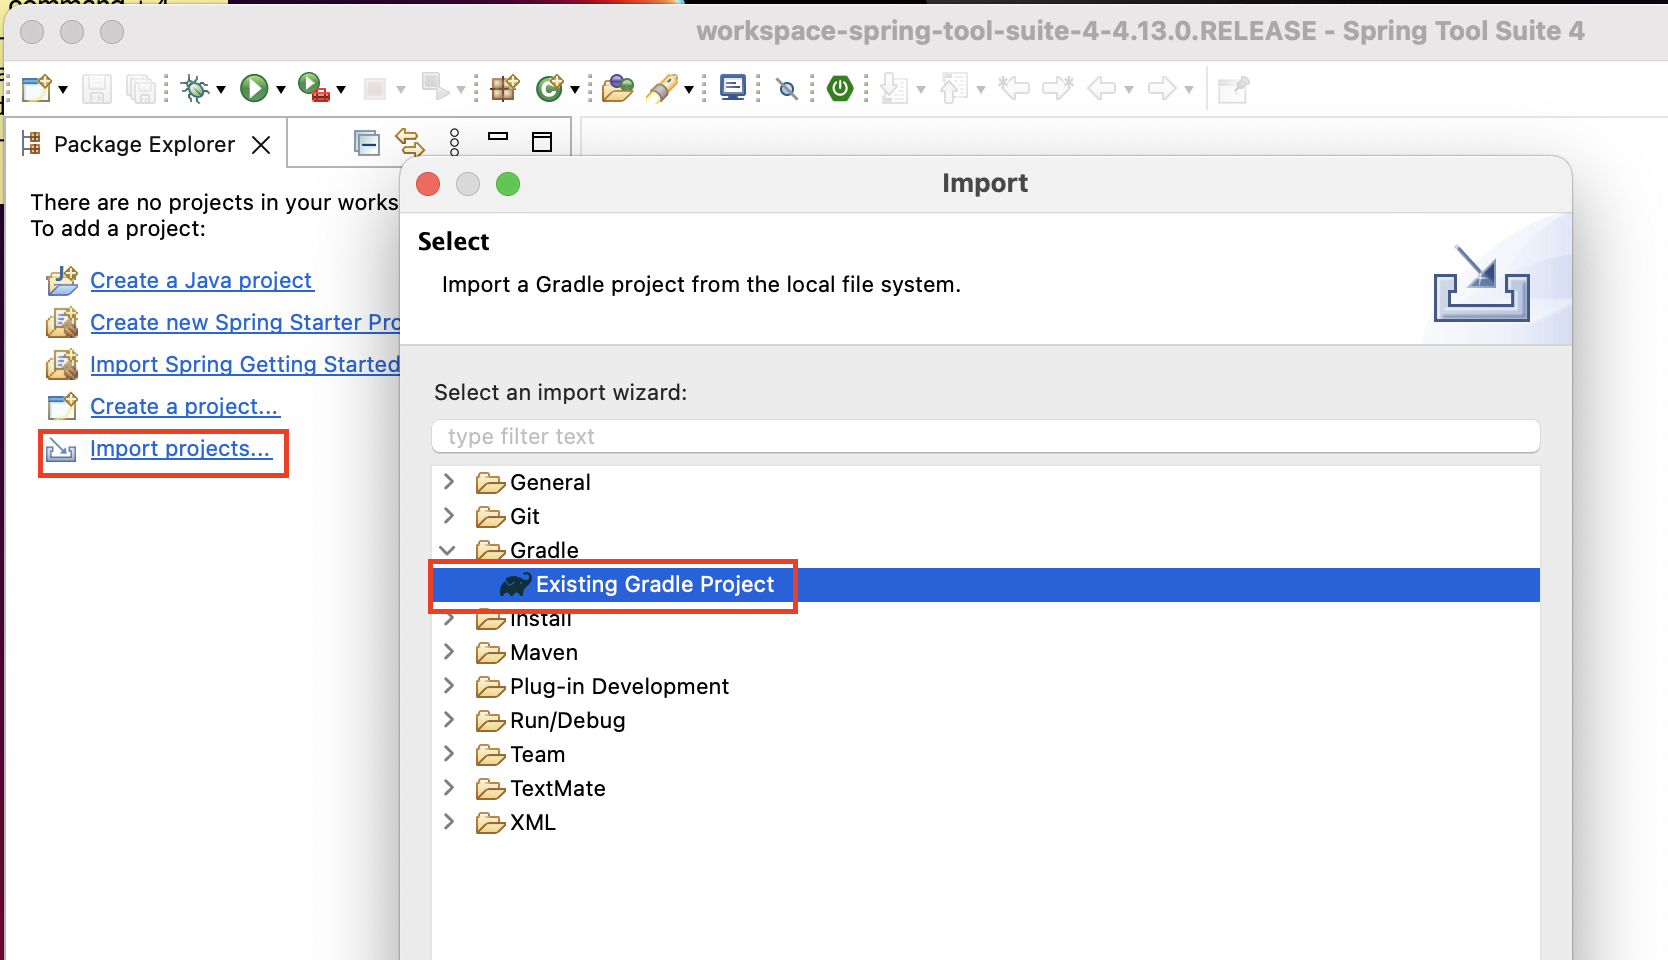Expand the Plug-in Development folder
The width and height of the screenshot is (1668, 960).
click(x=449, y=686)
